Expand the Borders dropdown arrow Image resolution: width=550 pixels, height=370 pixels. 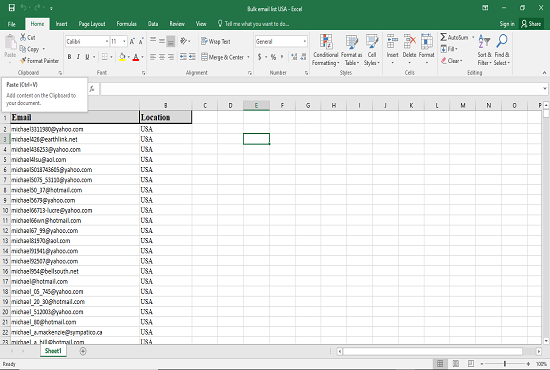point(112,57)
